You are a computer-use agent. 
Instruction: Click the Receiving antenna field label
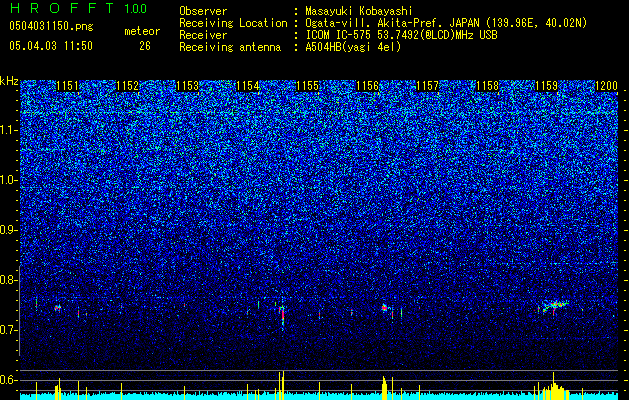tap(230, 47)
